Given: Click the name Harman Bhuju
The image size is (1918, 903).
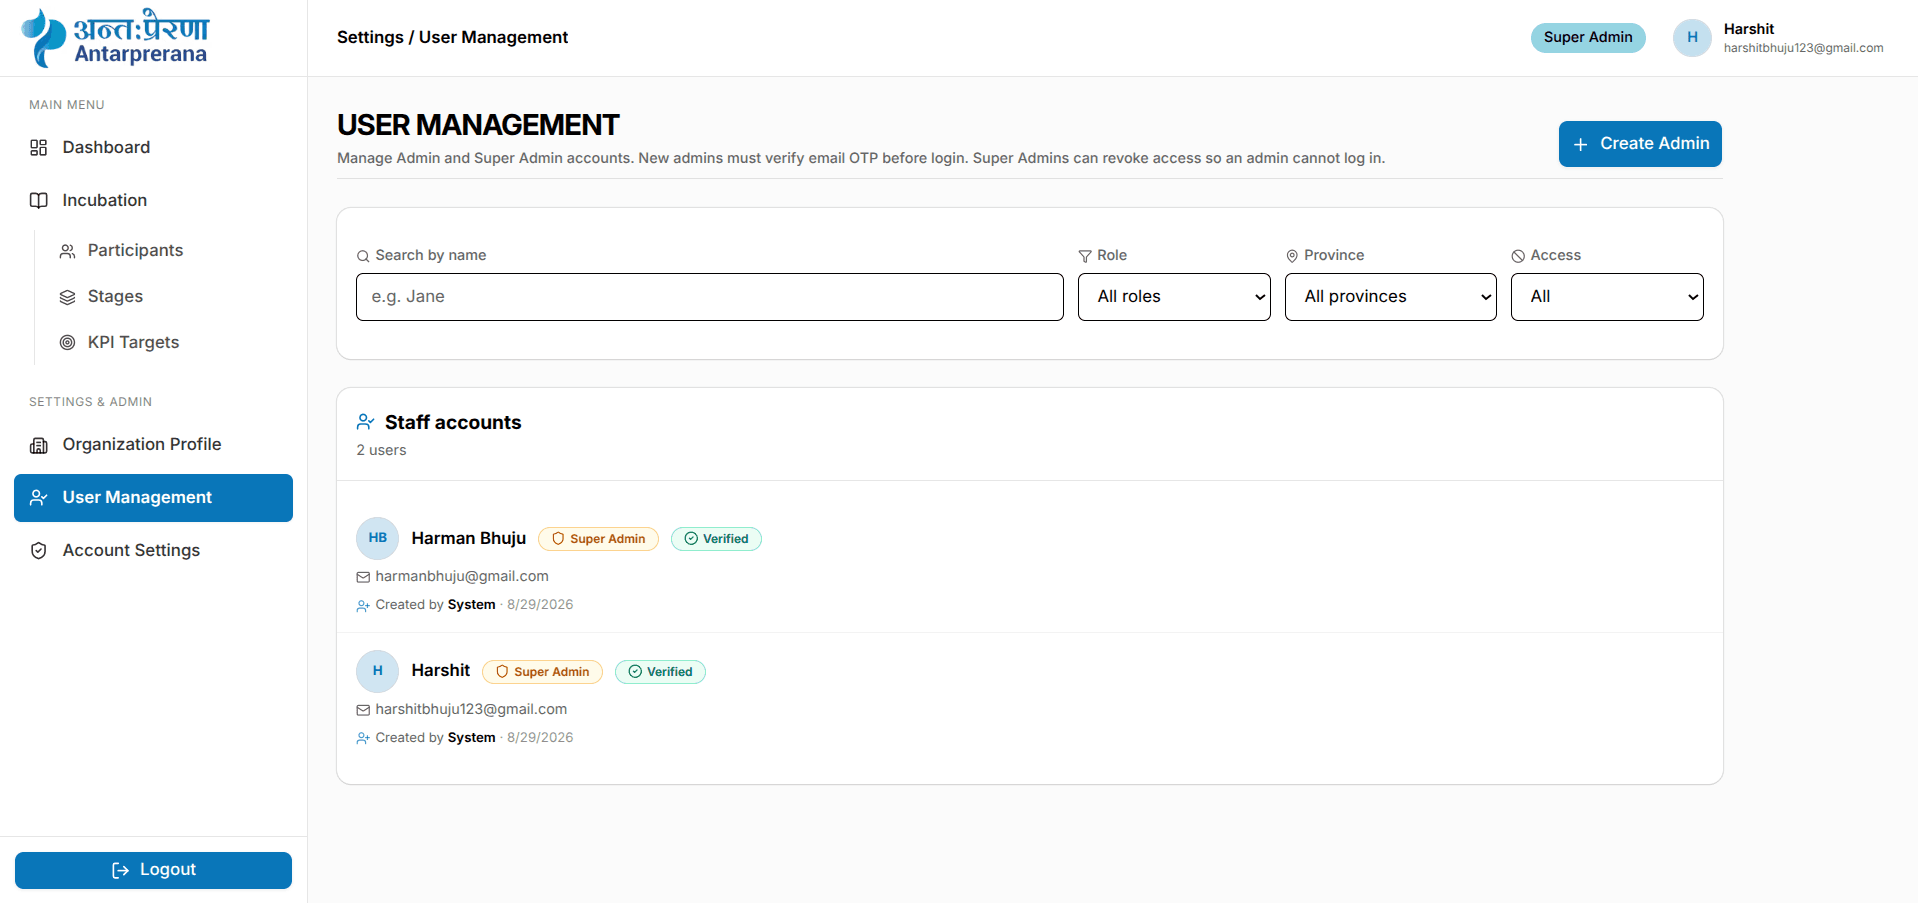Looking at the screenshot, I should pyautogui.click(x=468, y=538).
